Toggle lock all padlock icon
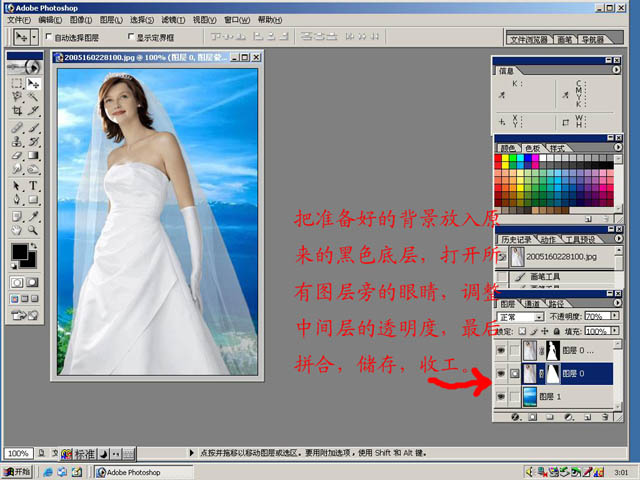640x480 pixels. [556, 331]
